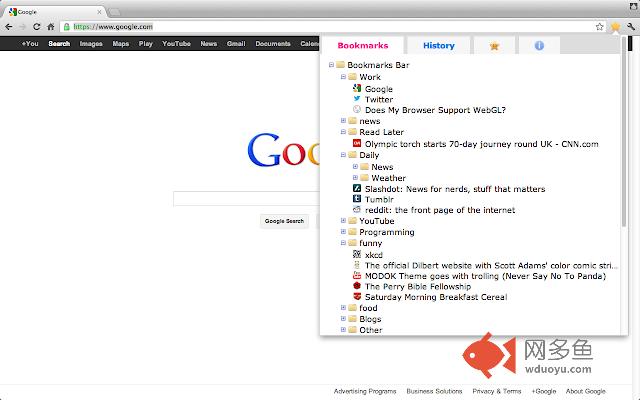Click the WebGL bookmark favicon
The width and height of the screenshot is (640, 400).
click(357, 109)
